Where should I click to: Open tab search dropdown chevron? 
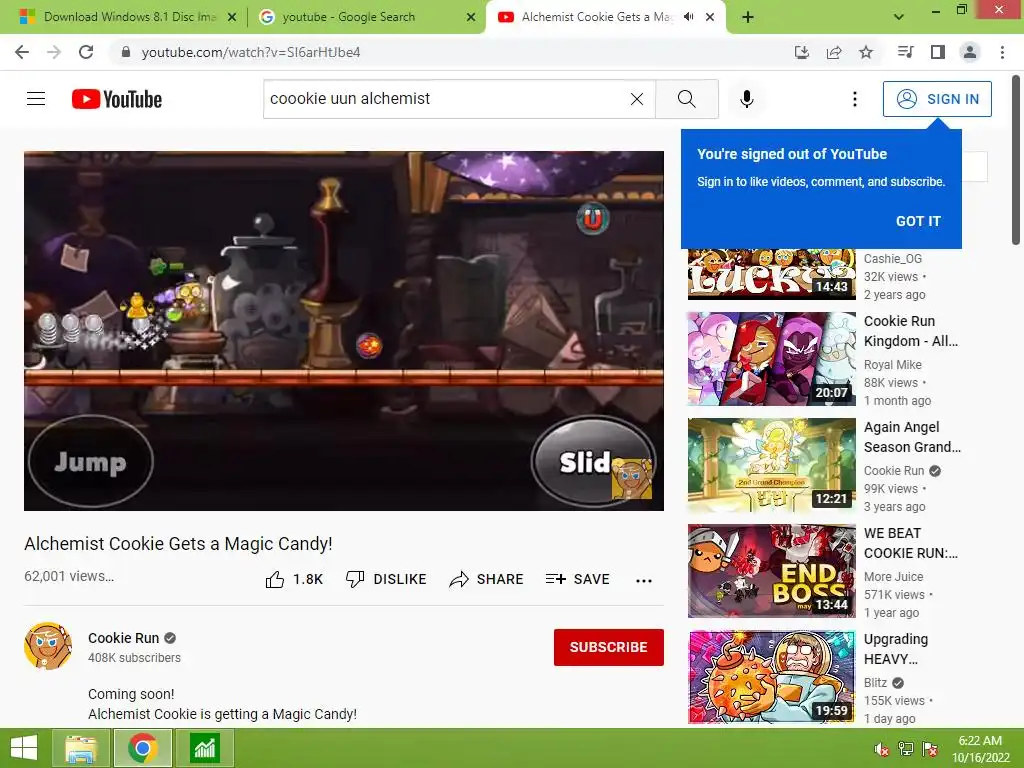(x=899, y=17)
